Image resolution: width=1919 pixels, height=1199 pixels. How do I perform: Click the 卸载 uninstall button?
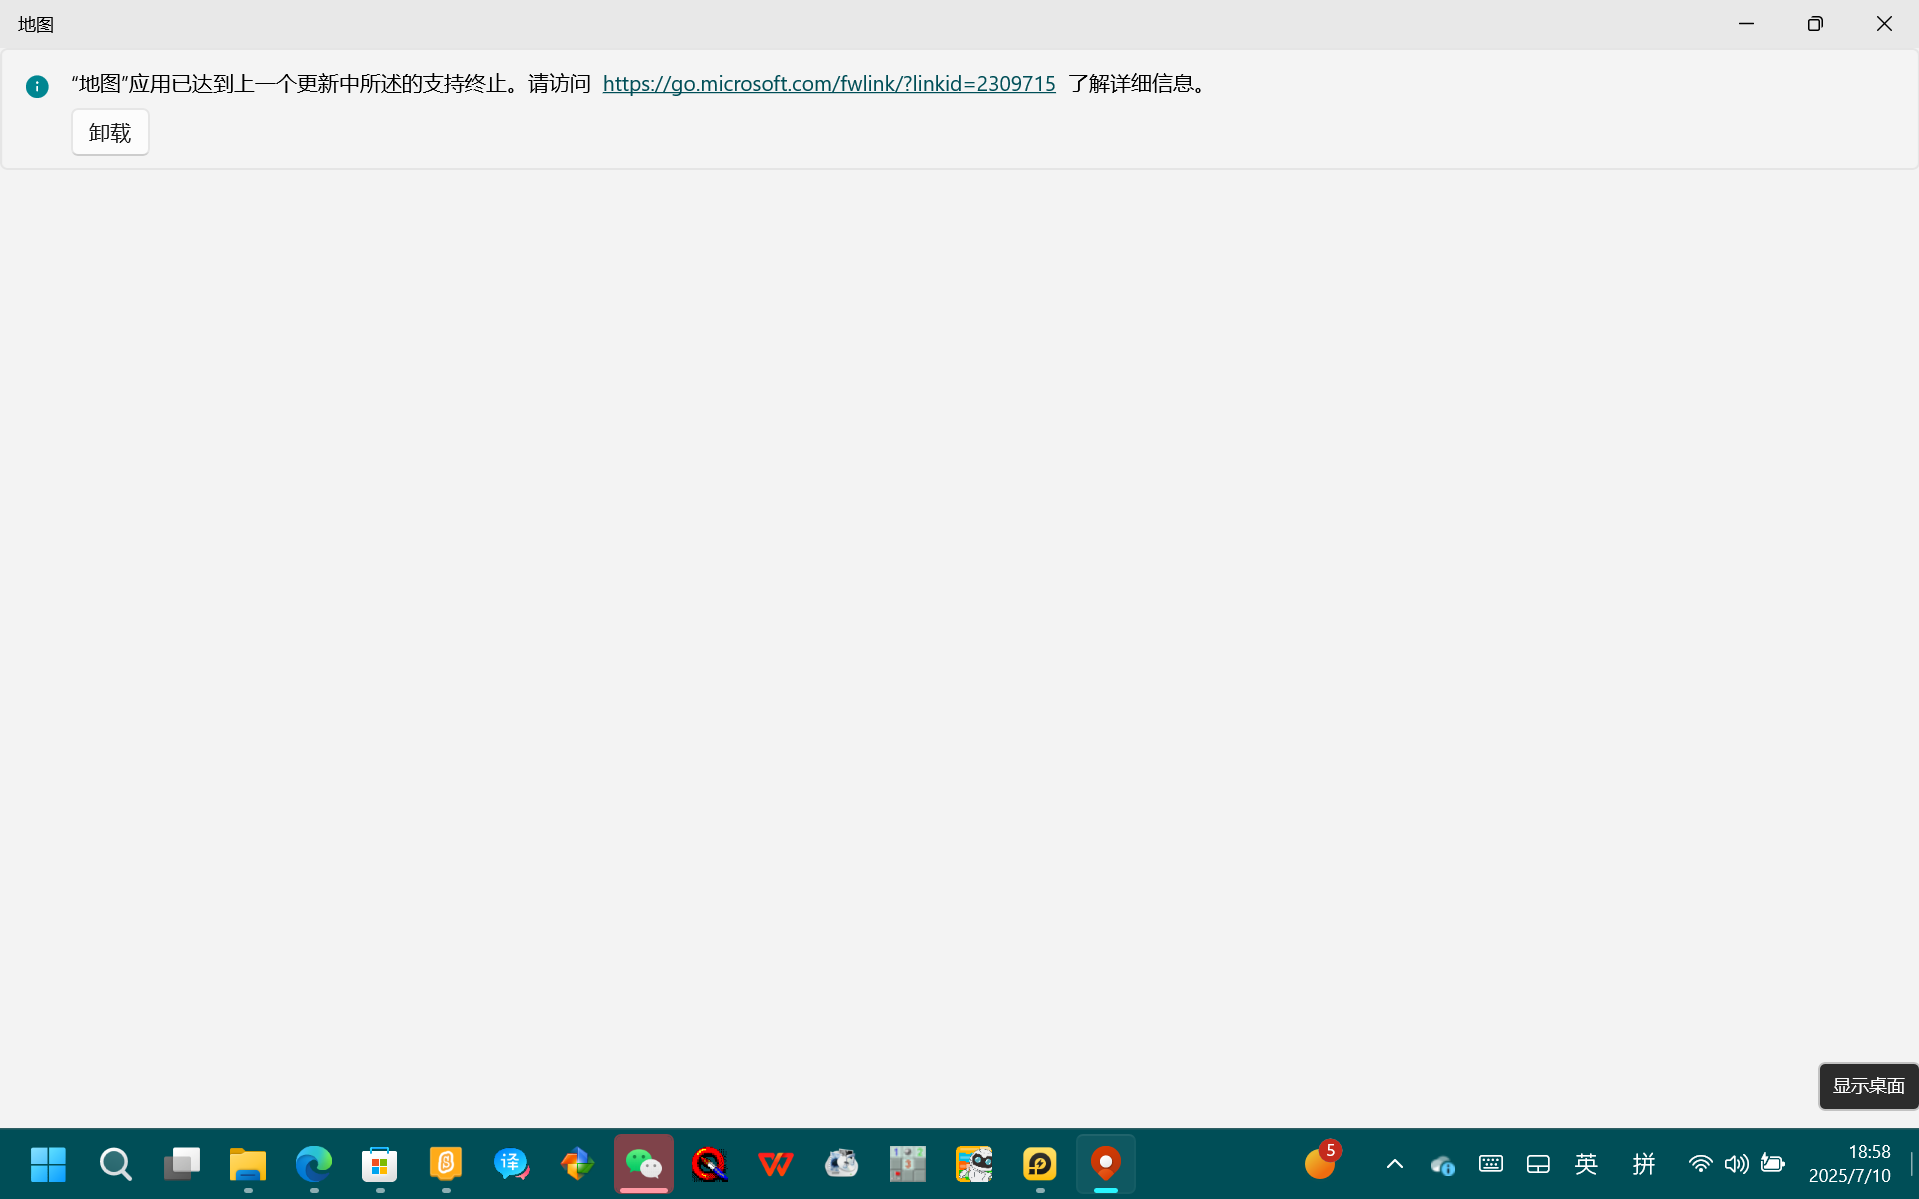pos(110,132)
